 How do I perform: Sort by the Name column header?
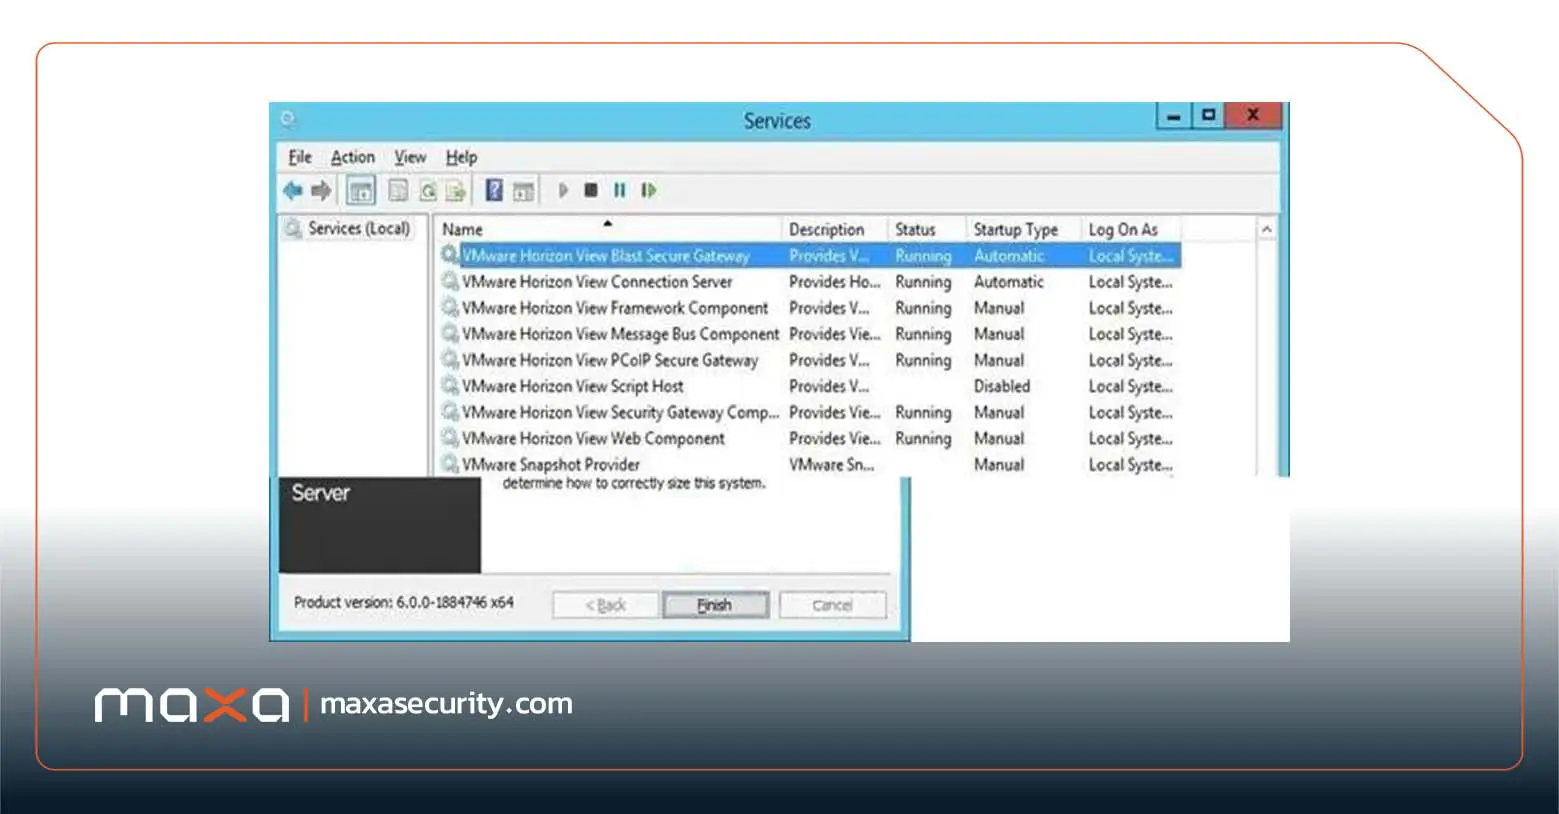click(608, 229)
